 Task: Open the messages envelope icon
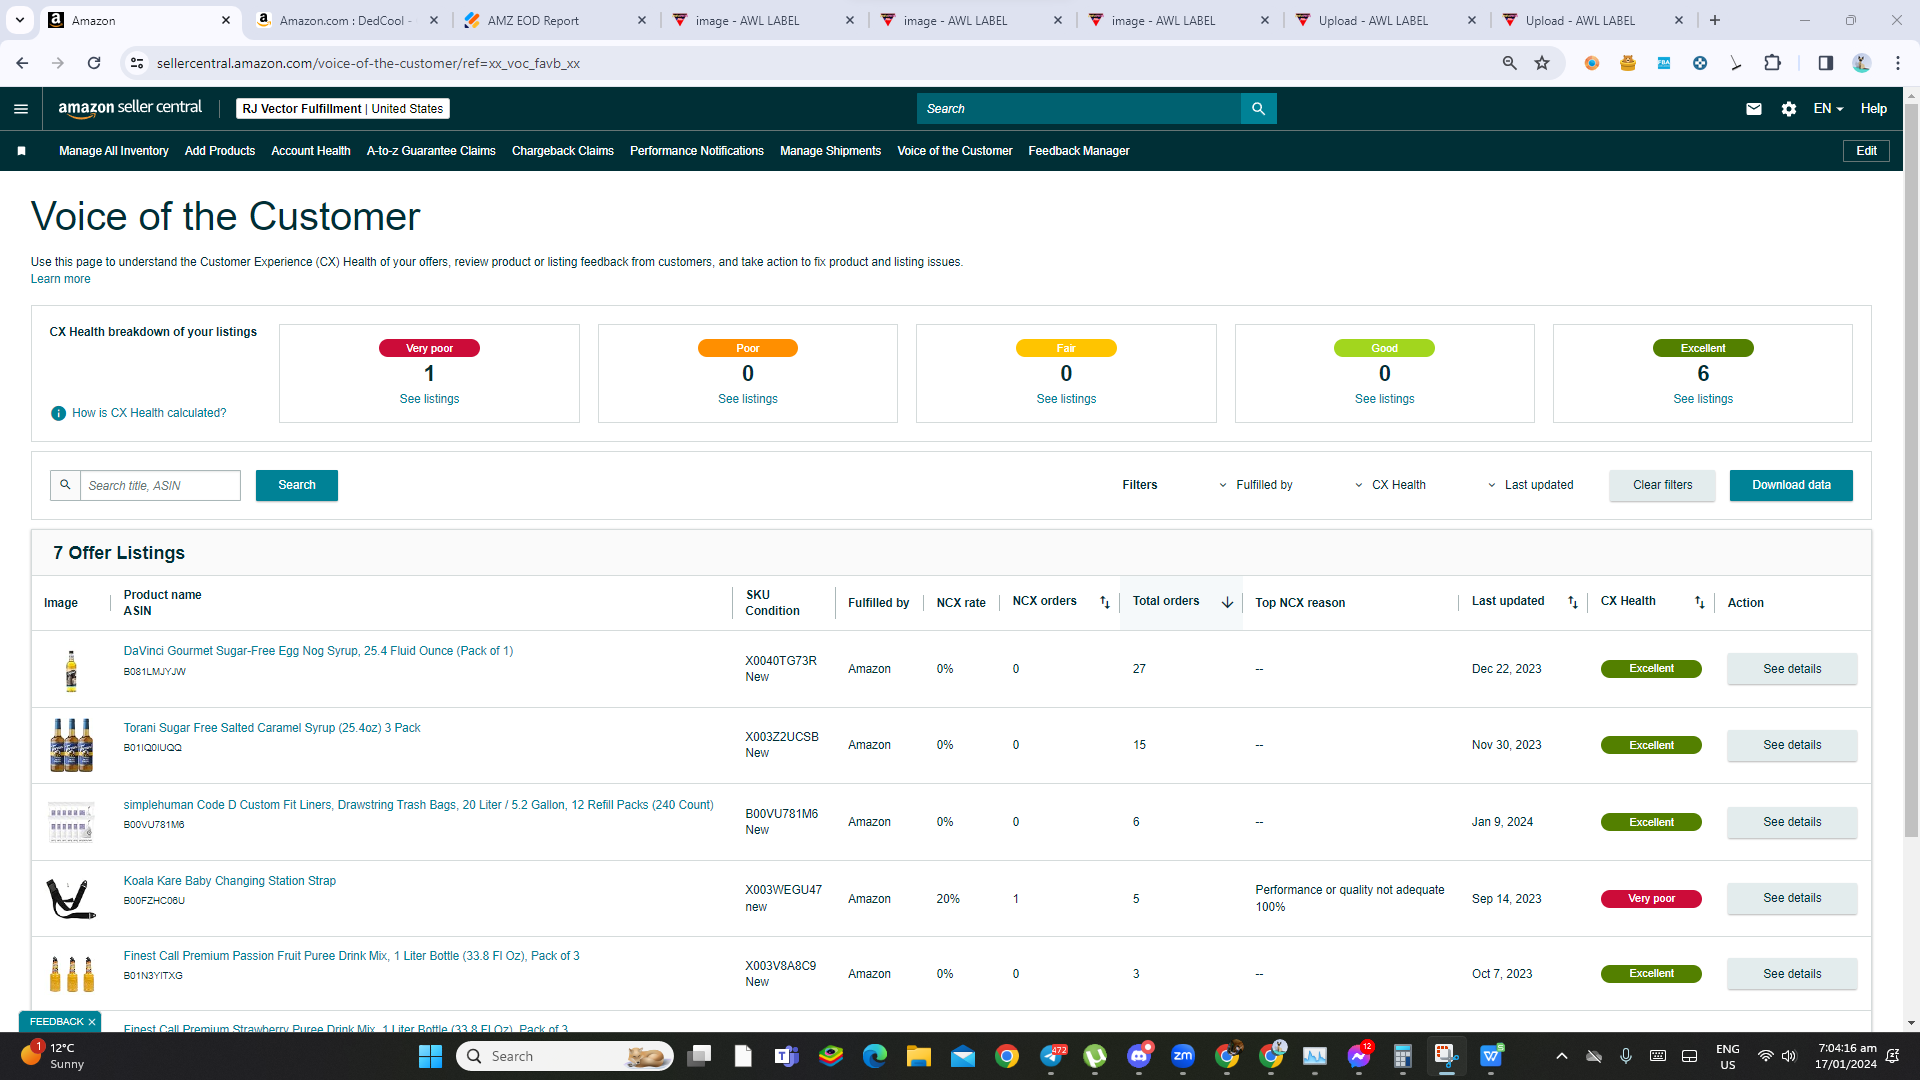tap(1754, 109)
